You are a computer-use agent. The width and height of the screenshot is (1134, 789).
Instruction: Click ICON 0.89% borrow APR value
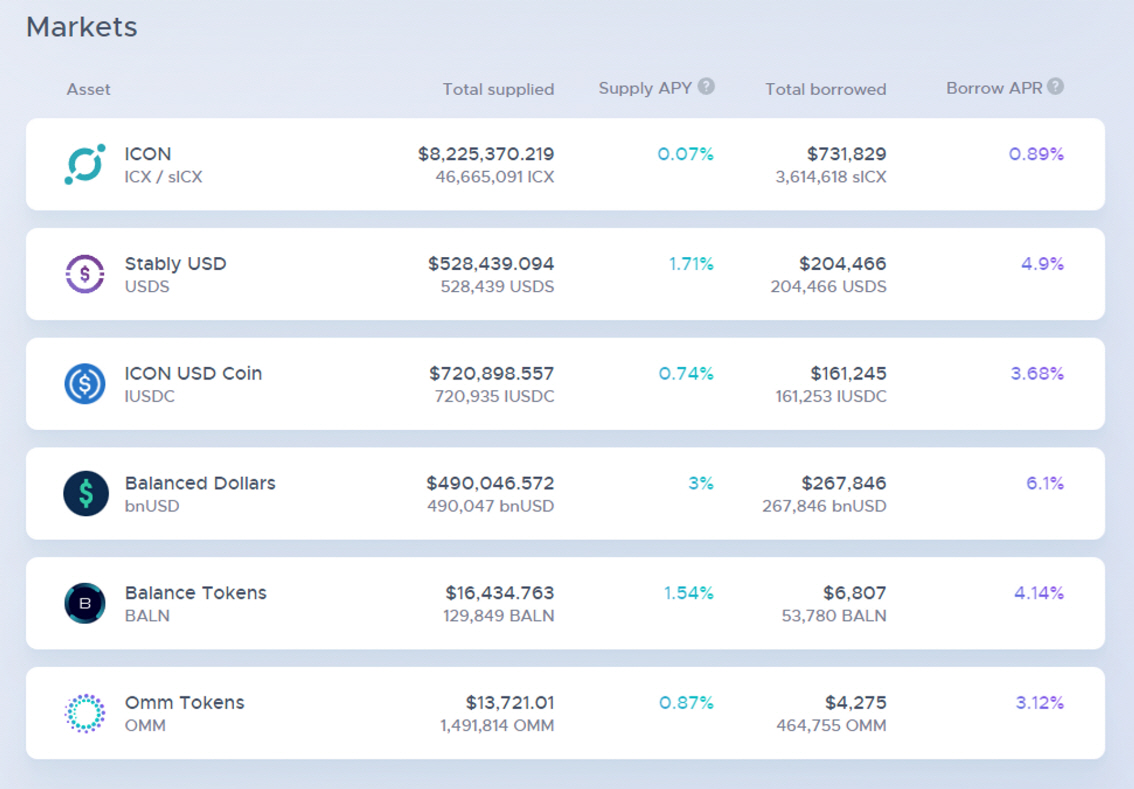point(1036,154)
